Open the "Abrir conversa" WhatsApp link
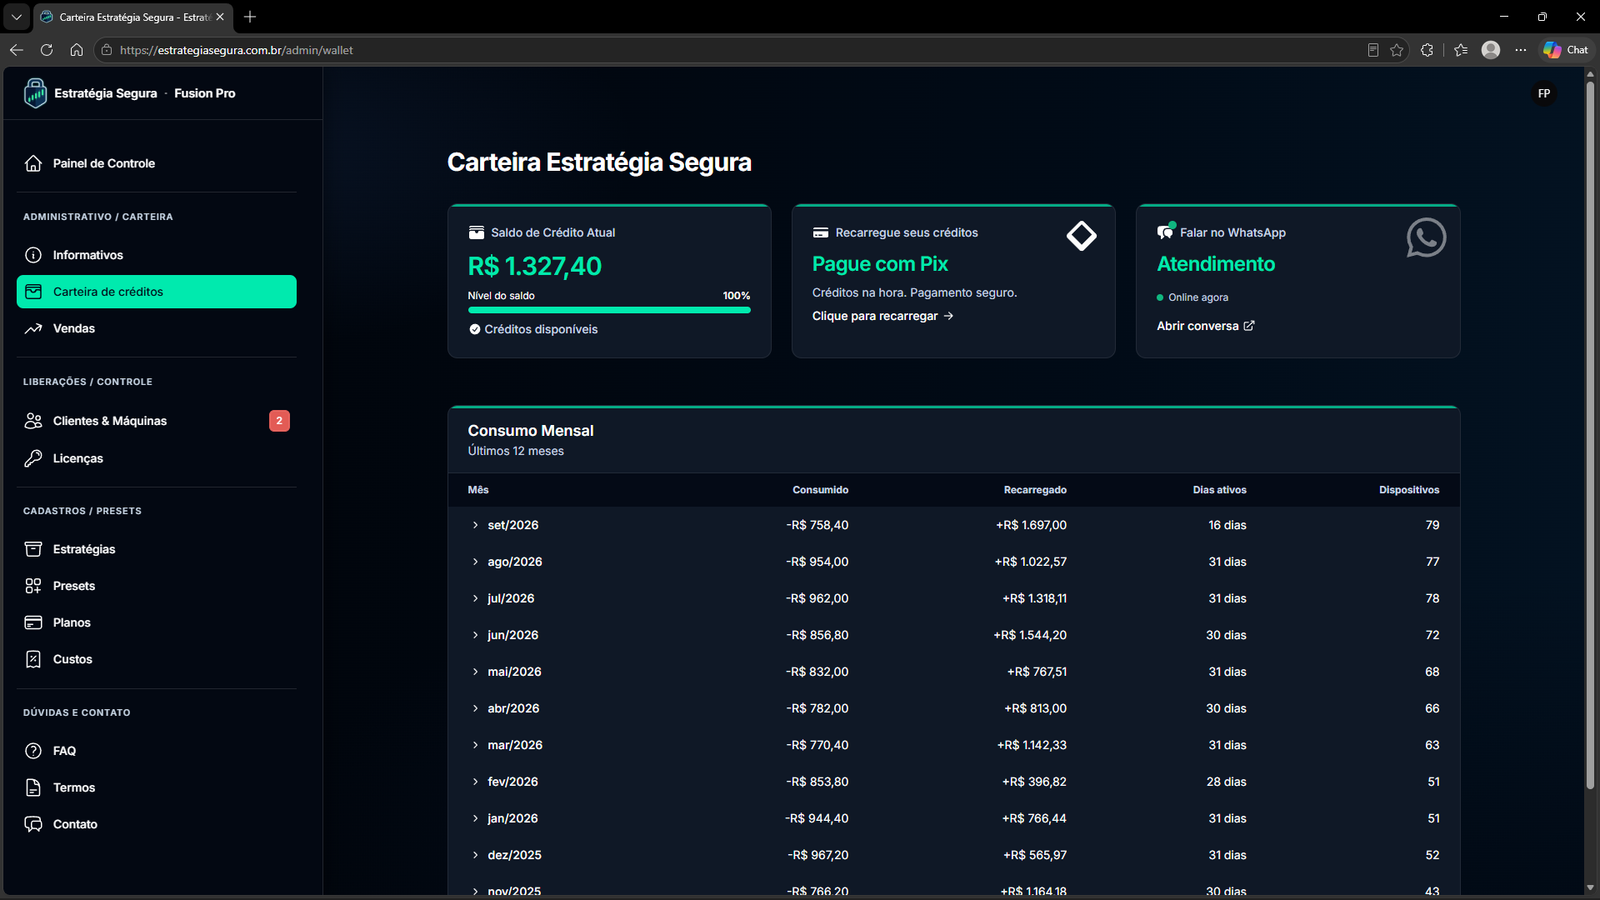 pyautogui.click(x=1206, y=326)
